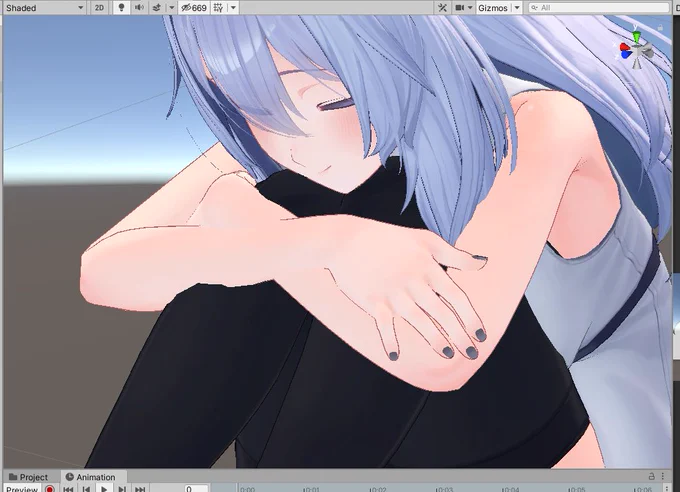The image size is (680, 492).
Task: Click the orientation gizmo blue Z axis cone
Action: coord(626,54)
